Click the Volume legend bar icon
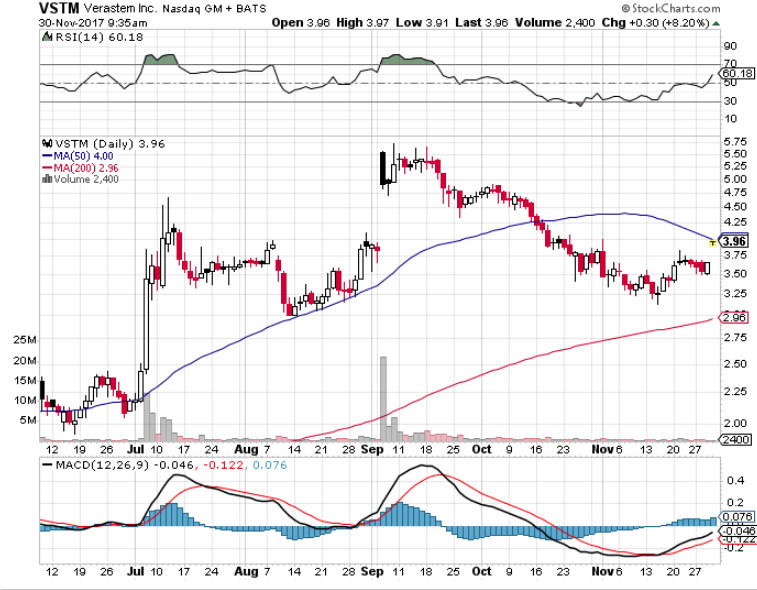Image resolution: width=757 pixels, height=590 pixels. click(46, 179)
